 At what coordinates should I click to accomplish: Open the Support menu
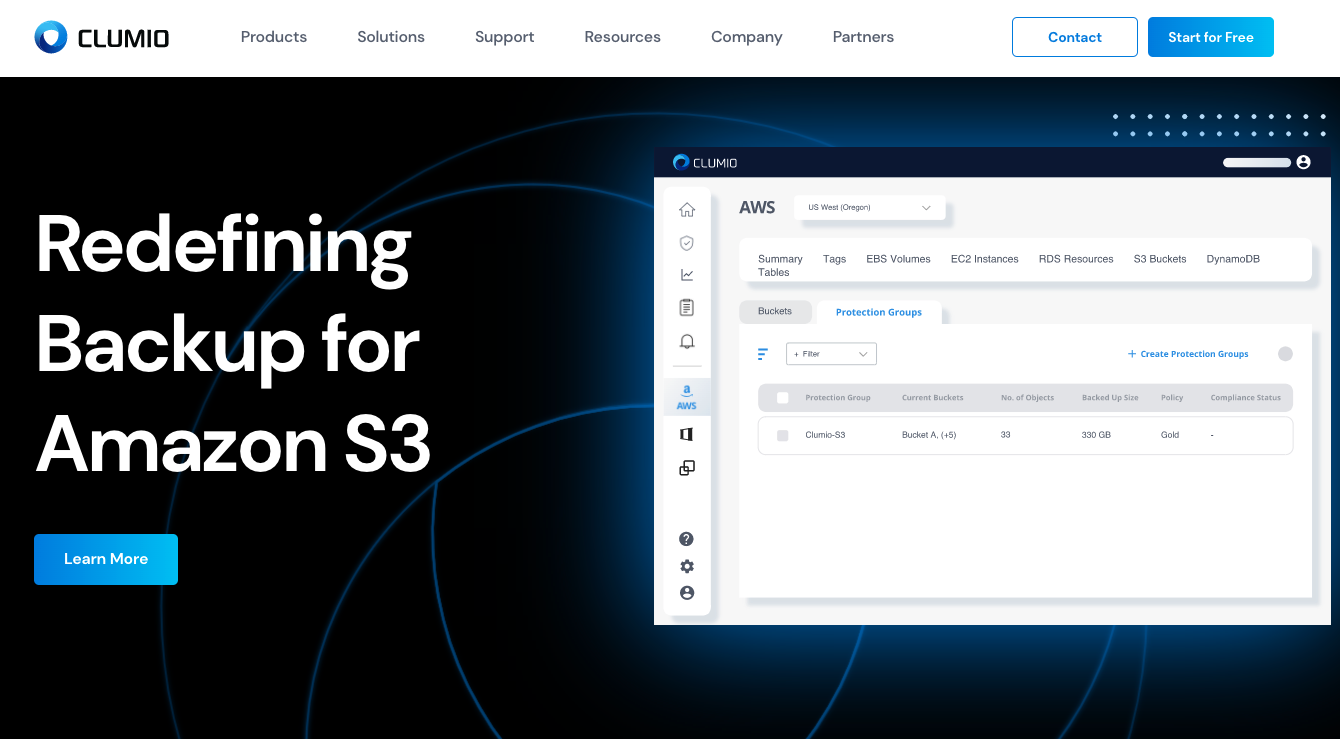[505, 37]
